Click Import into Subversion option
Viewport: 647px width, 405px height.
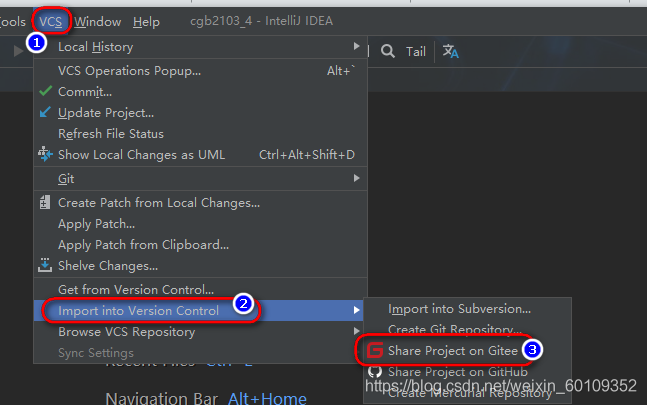[459, 309]
